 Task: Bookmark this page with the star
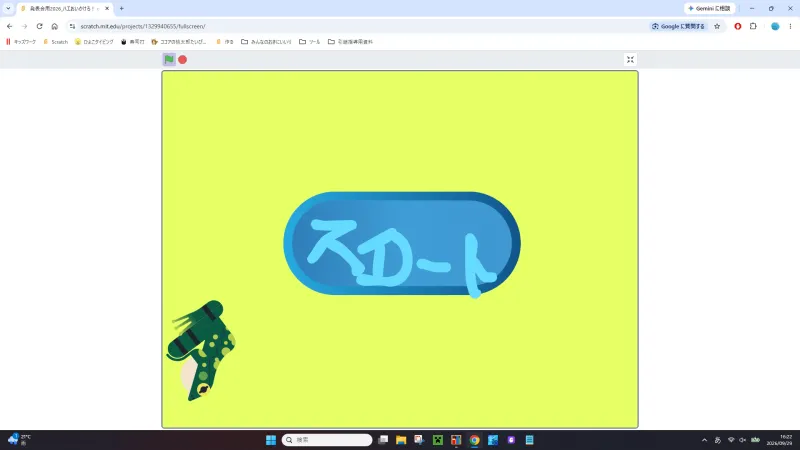click(x=717, y=26)
